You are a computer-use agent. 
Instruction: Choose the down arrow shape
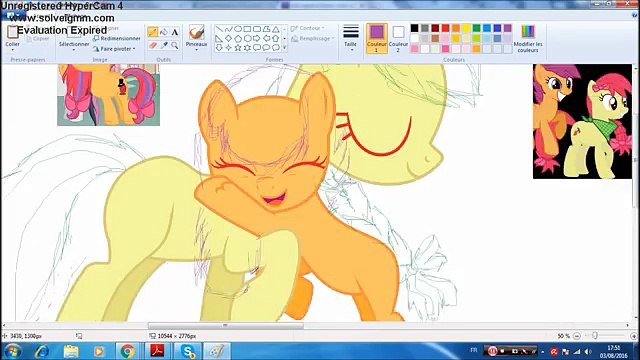[219, 48]
